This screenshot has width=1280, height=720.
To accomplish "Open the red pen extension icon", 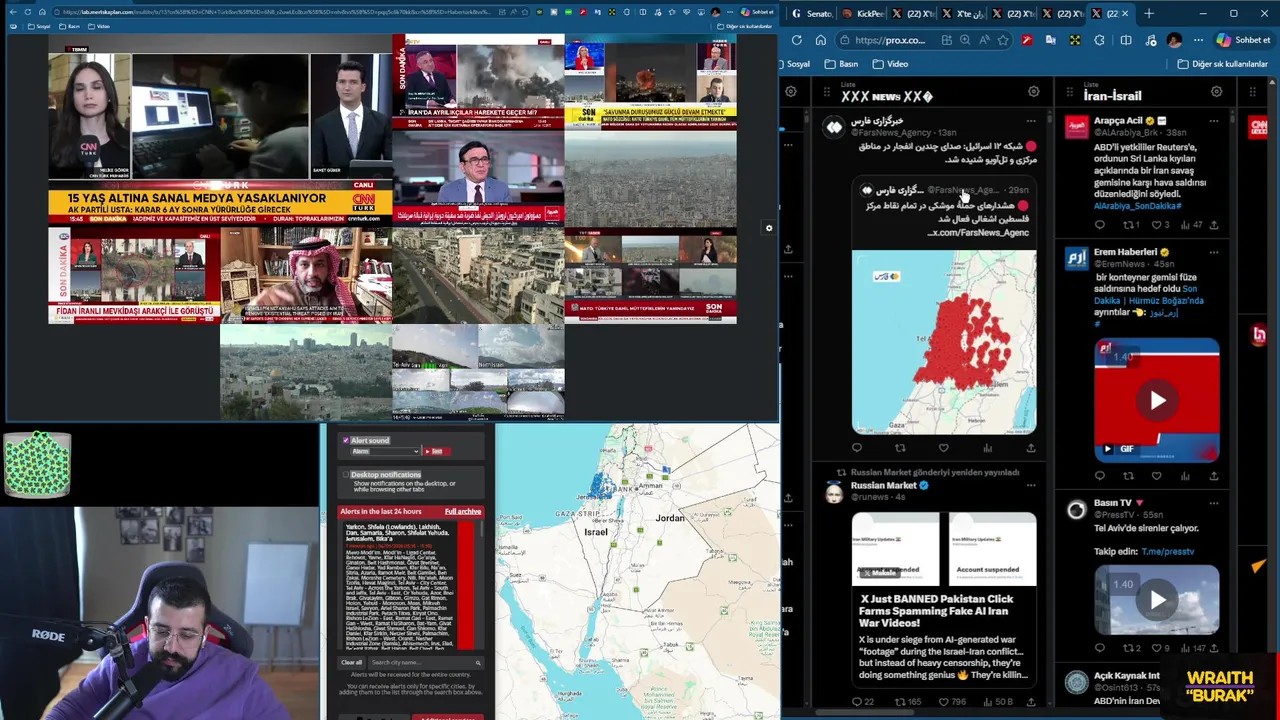I will (1026, 40).
